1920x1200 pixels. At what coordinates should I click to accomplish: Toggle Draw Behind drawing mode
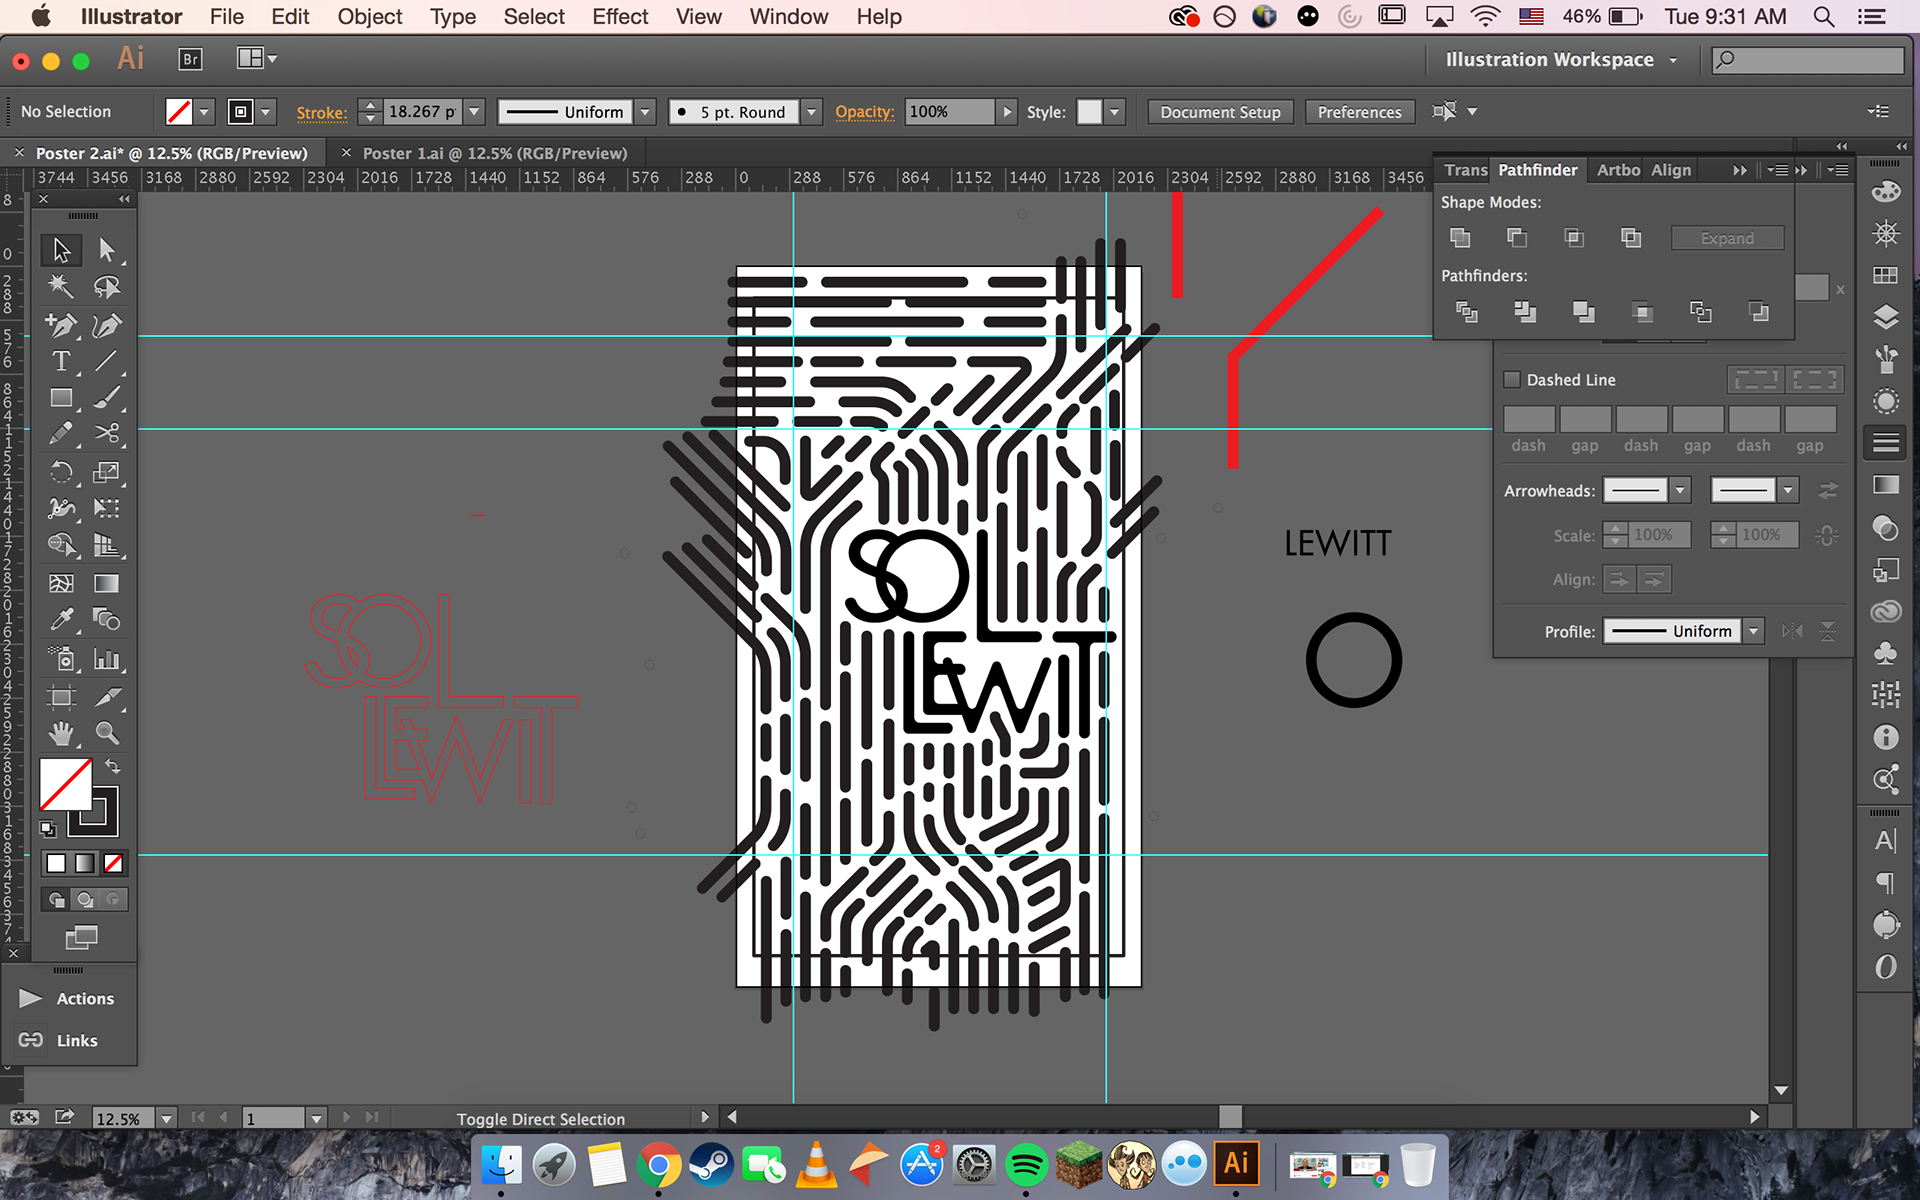pyautogui.click(x=85, y=899)
